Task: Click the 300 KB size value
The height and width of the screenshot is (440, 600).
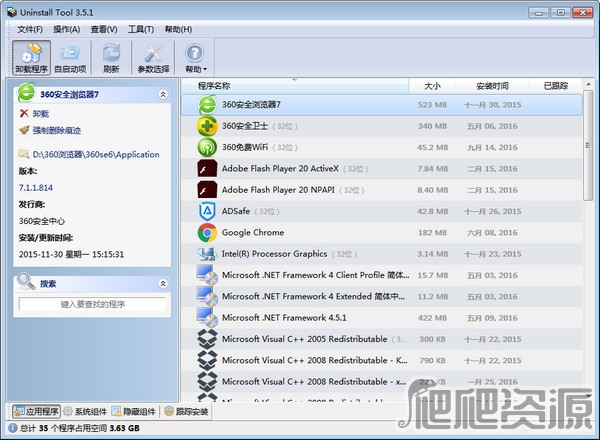Action: click(432, 339)
